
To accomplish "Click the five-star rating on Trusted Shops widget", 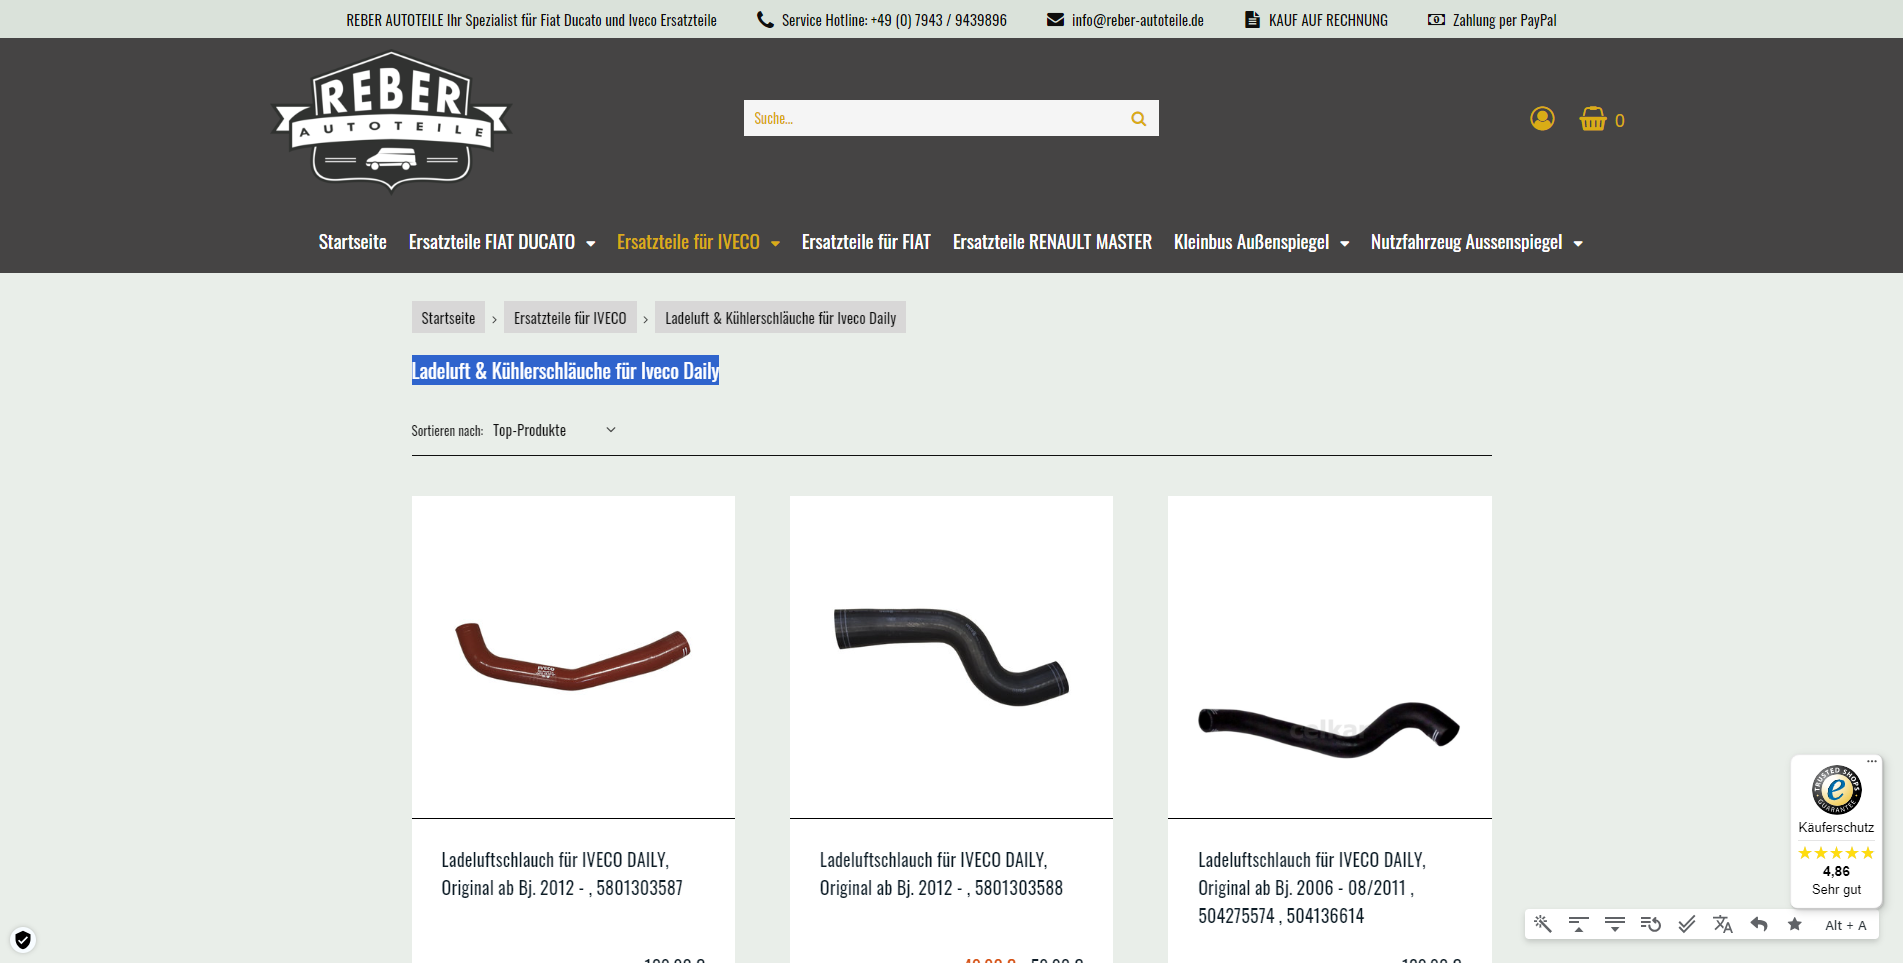I will click(1836, 853).
